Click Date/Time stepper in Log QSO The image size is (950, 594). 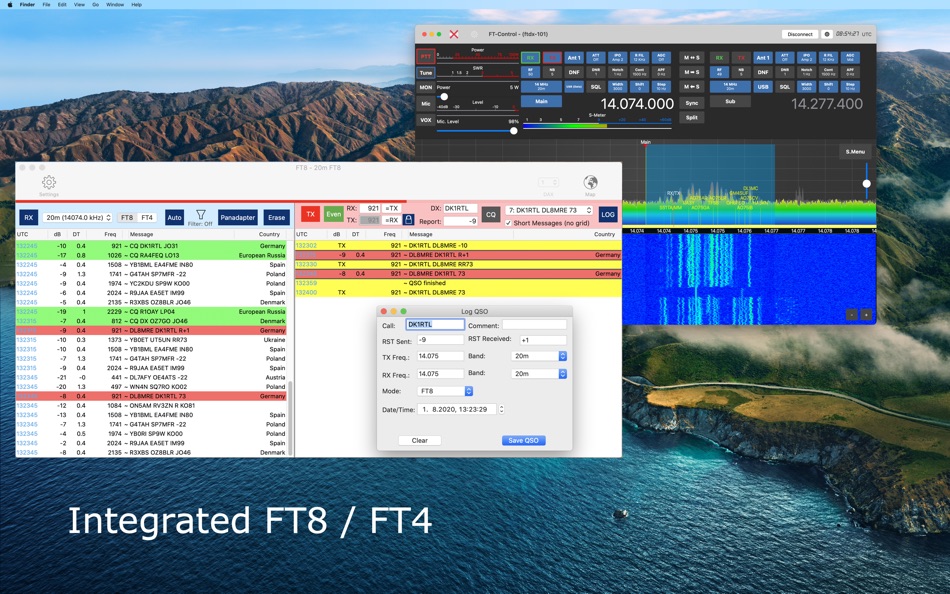point(501,409)
